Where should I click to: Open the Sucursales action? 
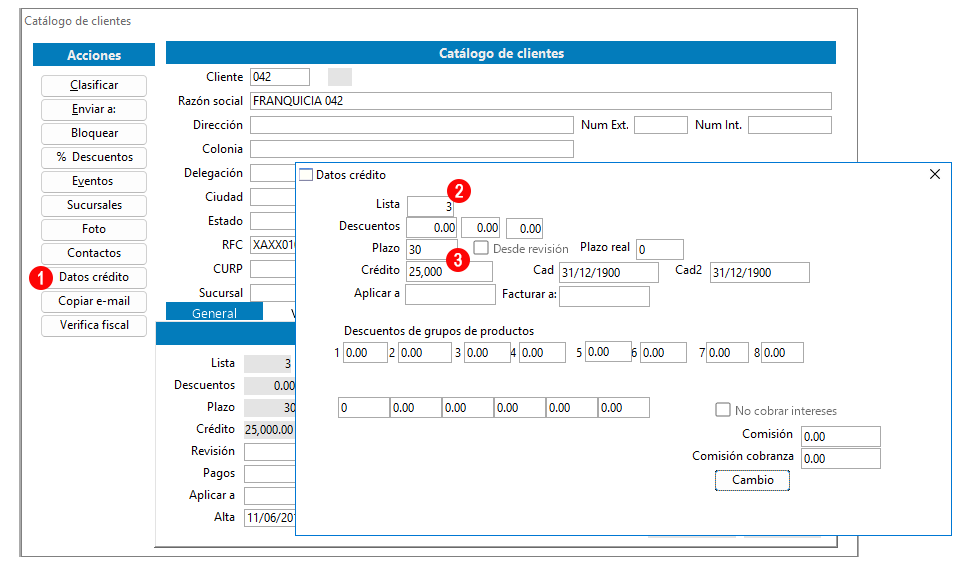tap(94, 205)
